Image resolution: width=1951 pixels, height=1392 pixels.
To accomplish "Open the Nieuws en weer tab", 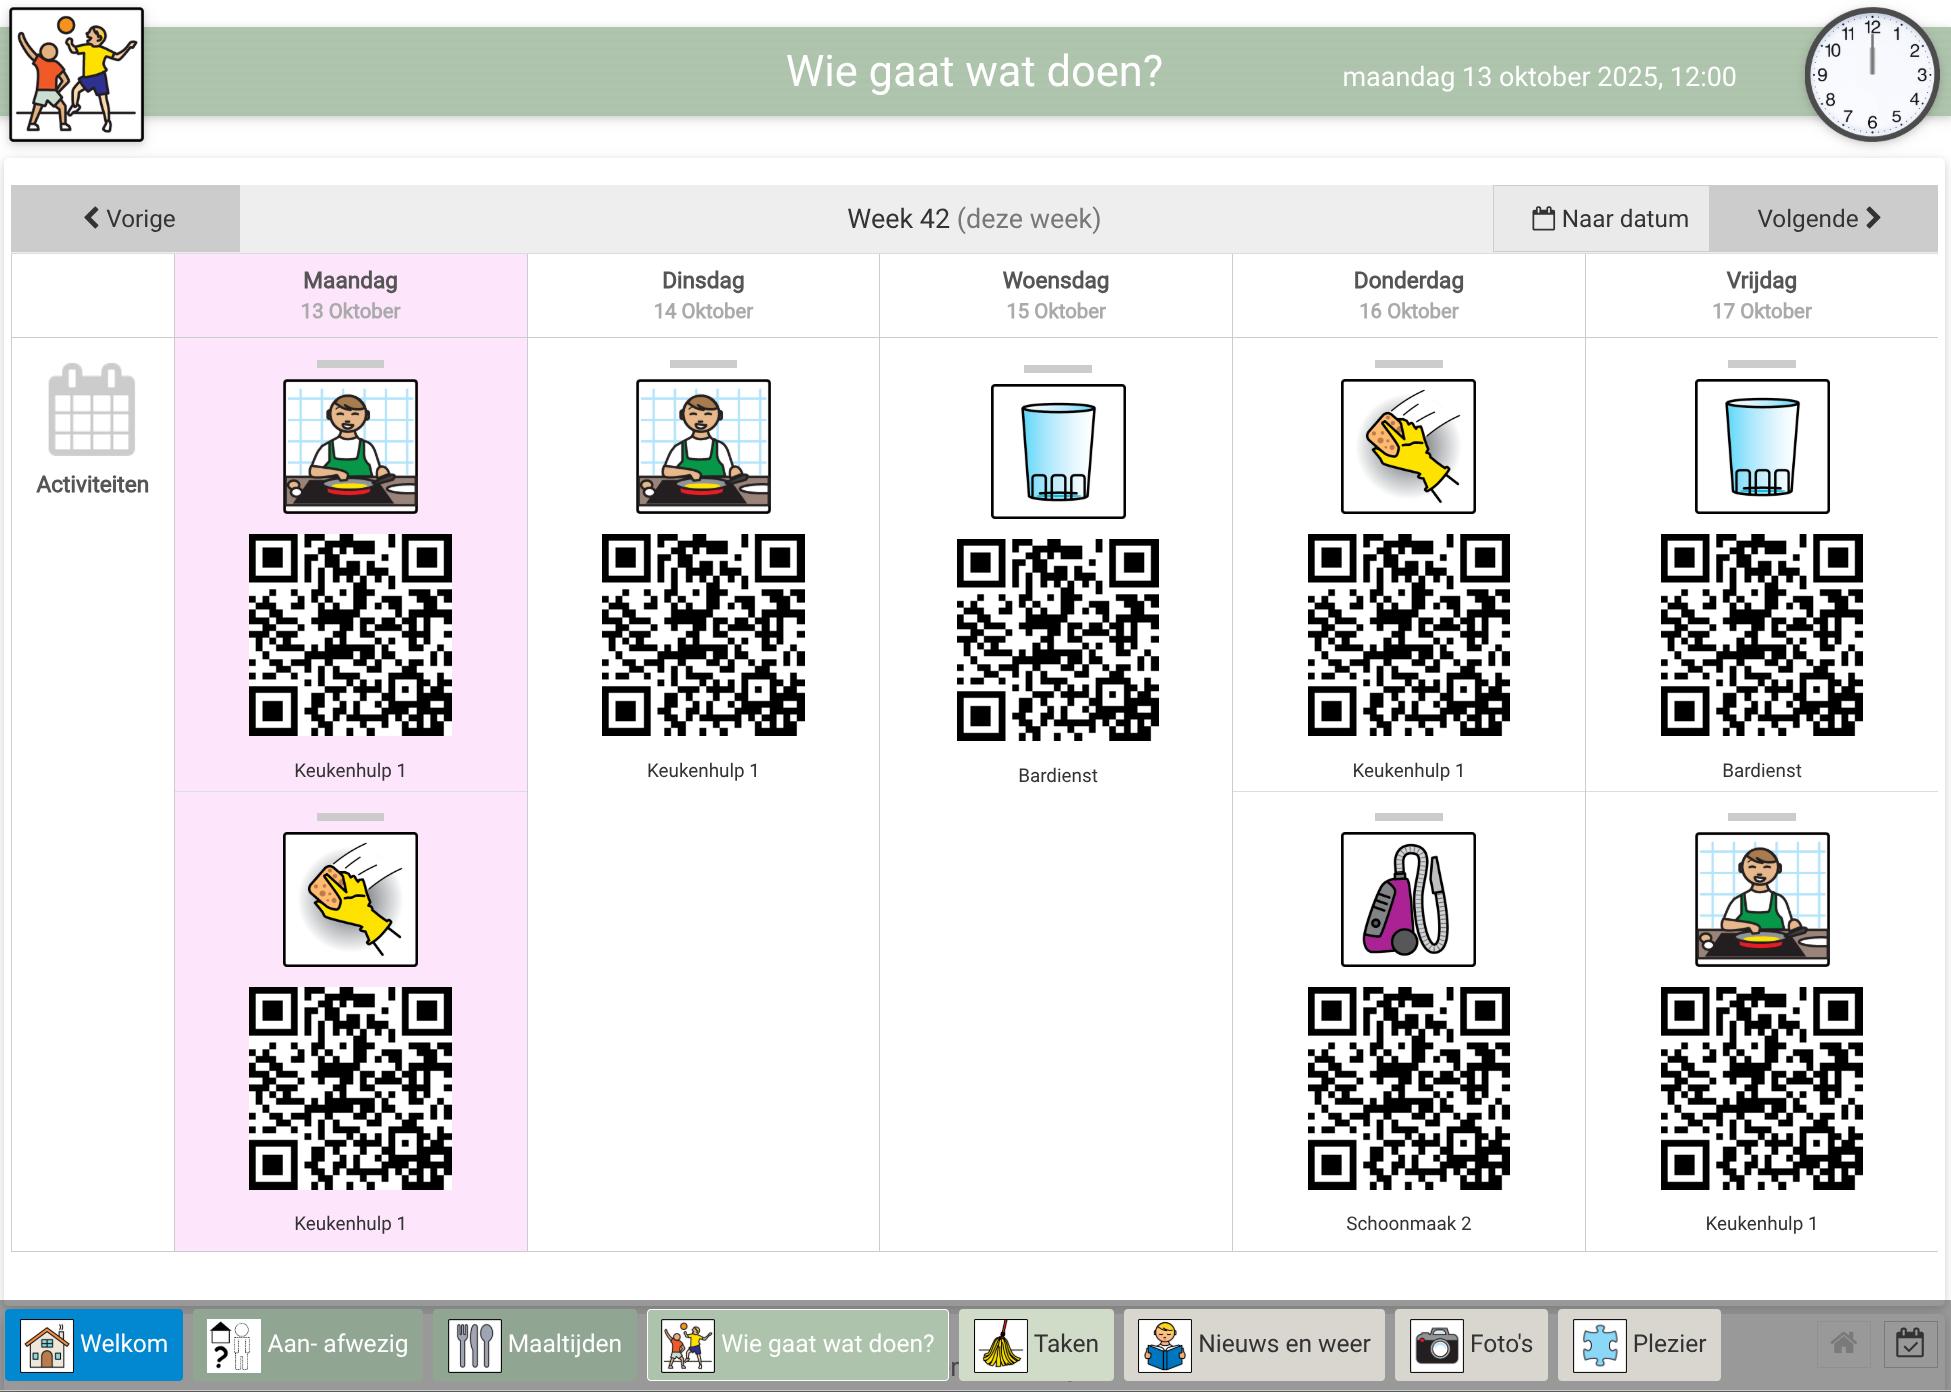I will tap(1254, 1344).
